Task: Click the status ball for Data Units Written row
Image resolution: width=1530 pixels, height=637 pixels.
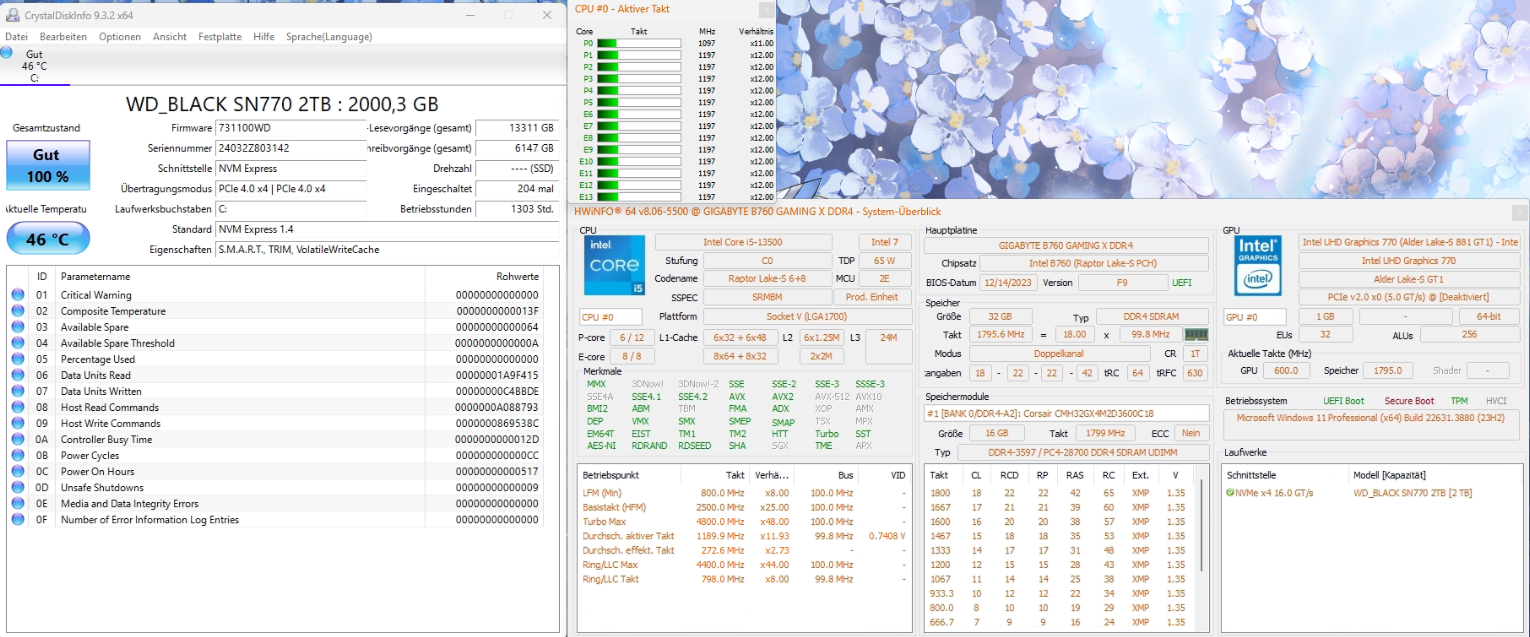Action: point(18,391)
